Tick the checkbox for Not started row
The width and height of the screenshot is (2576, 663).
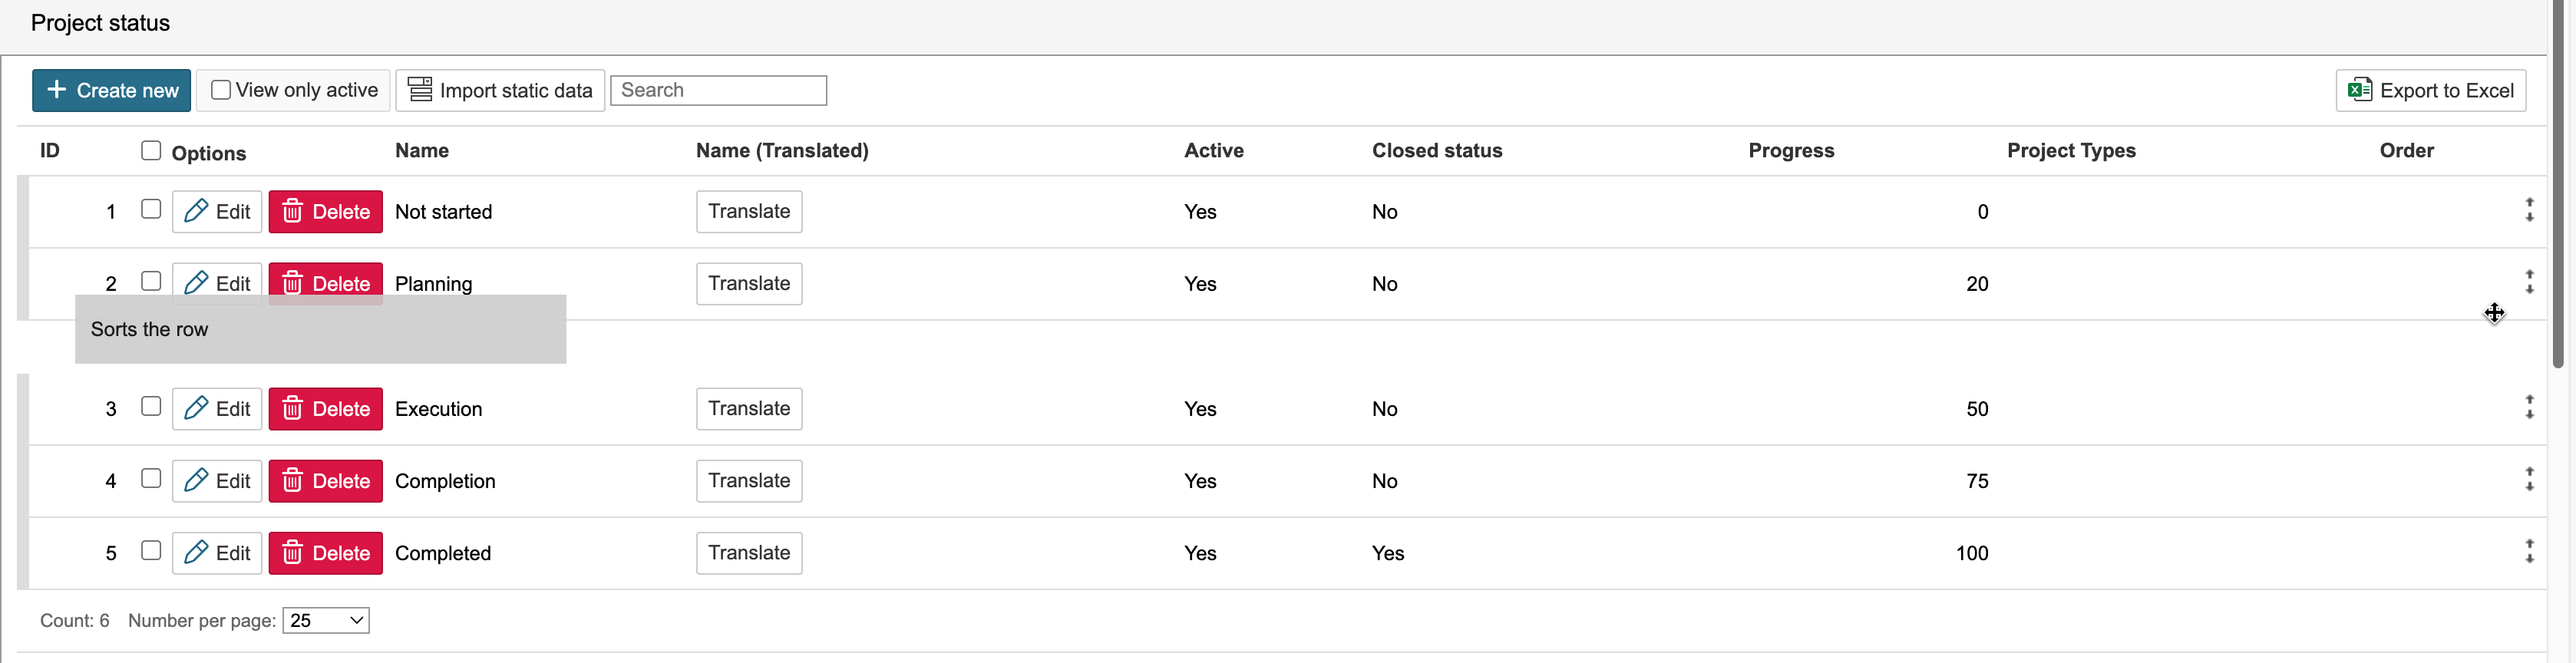[x=151, y=209]
